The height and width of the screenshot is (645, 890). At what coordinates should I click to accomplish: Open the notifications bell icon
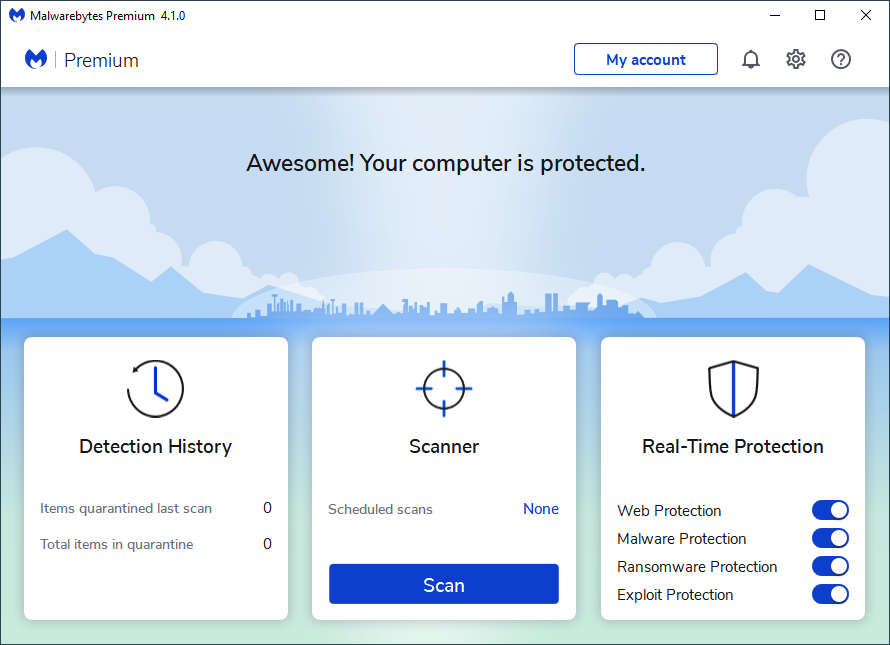pyautogui.click(x=750, y=60)
